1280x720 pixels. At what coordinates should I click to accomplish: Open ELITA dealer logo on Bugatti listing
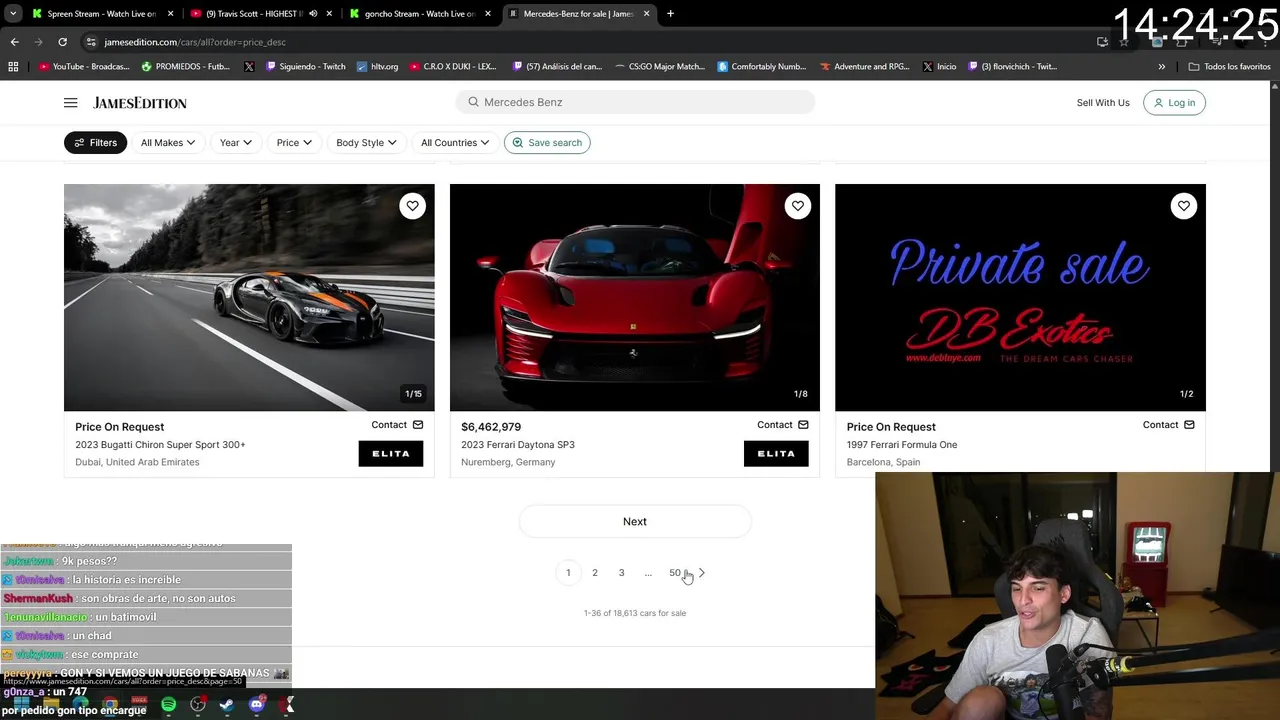(391, 453)
